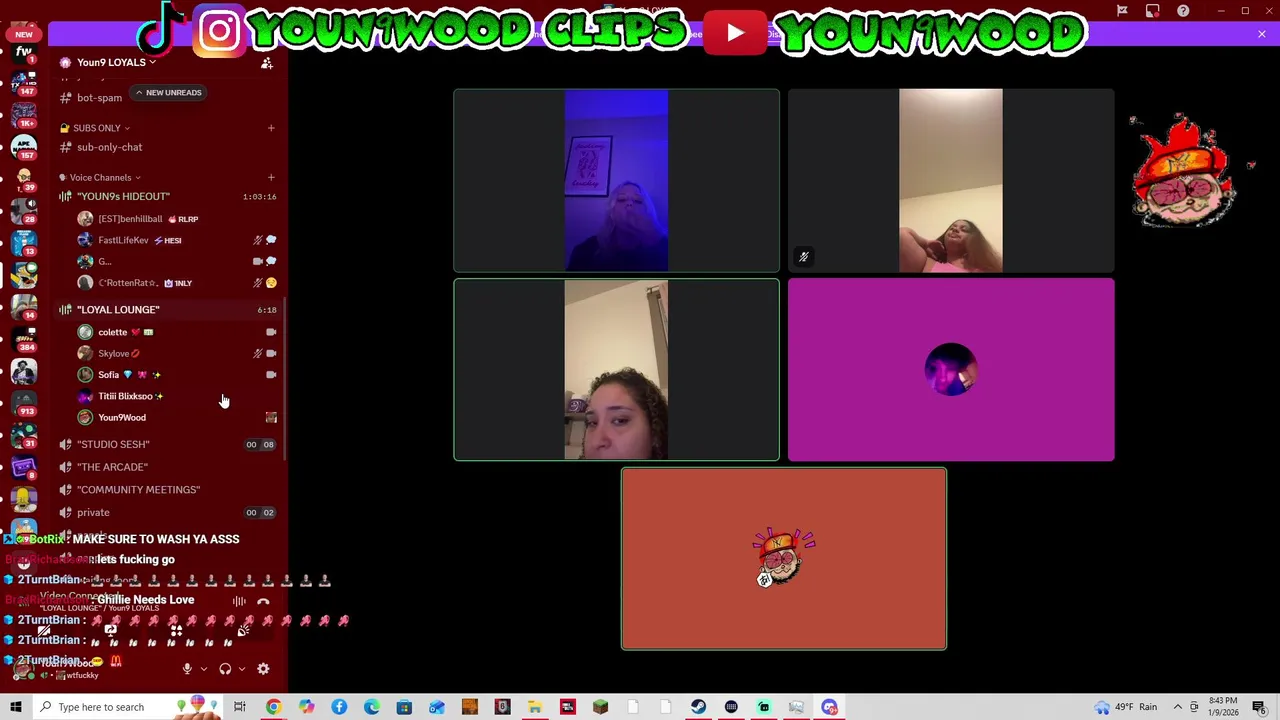Toggle microphone mute
This screenshot has height=720, width=1280.
click(187, 669)
